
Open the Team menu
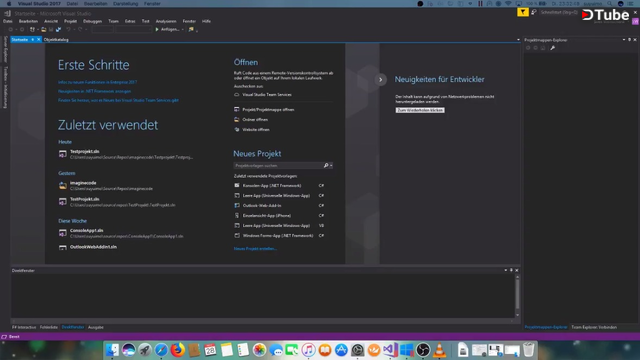click(x=113, y=21)
